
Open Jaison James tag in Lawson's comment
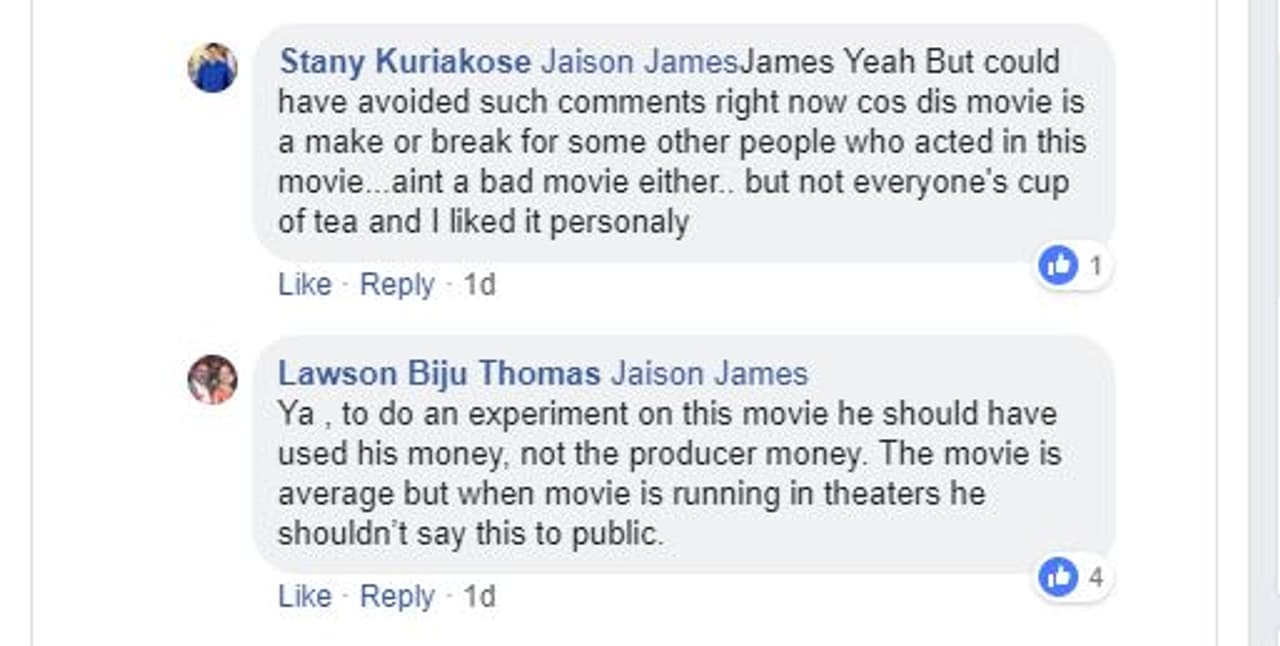pyautogui.click(x=709, y=374)
